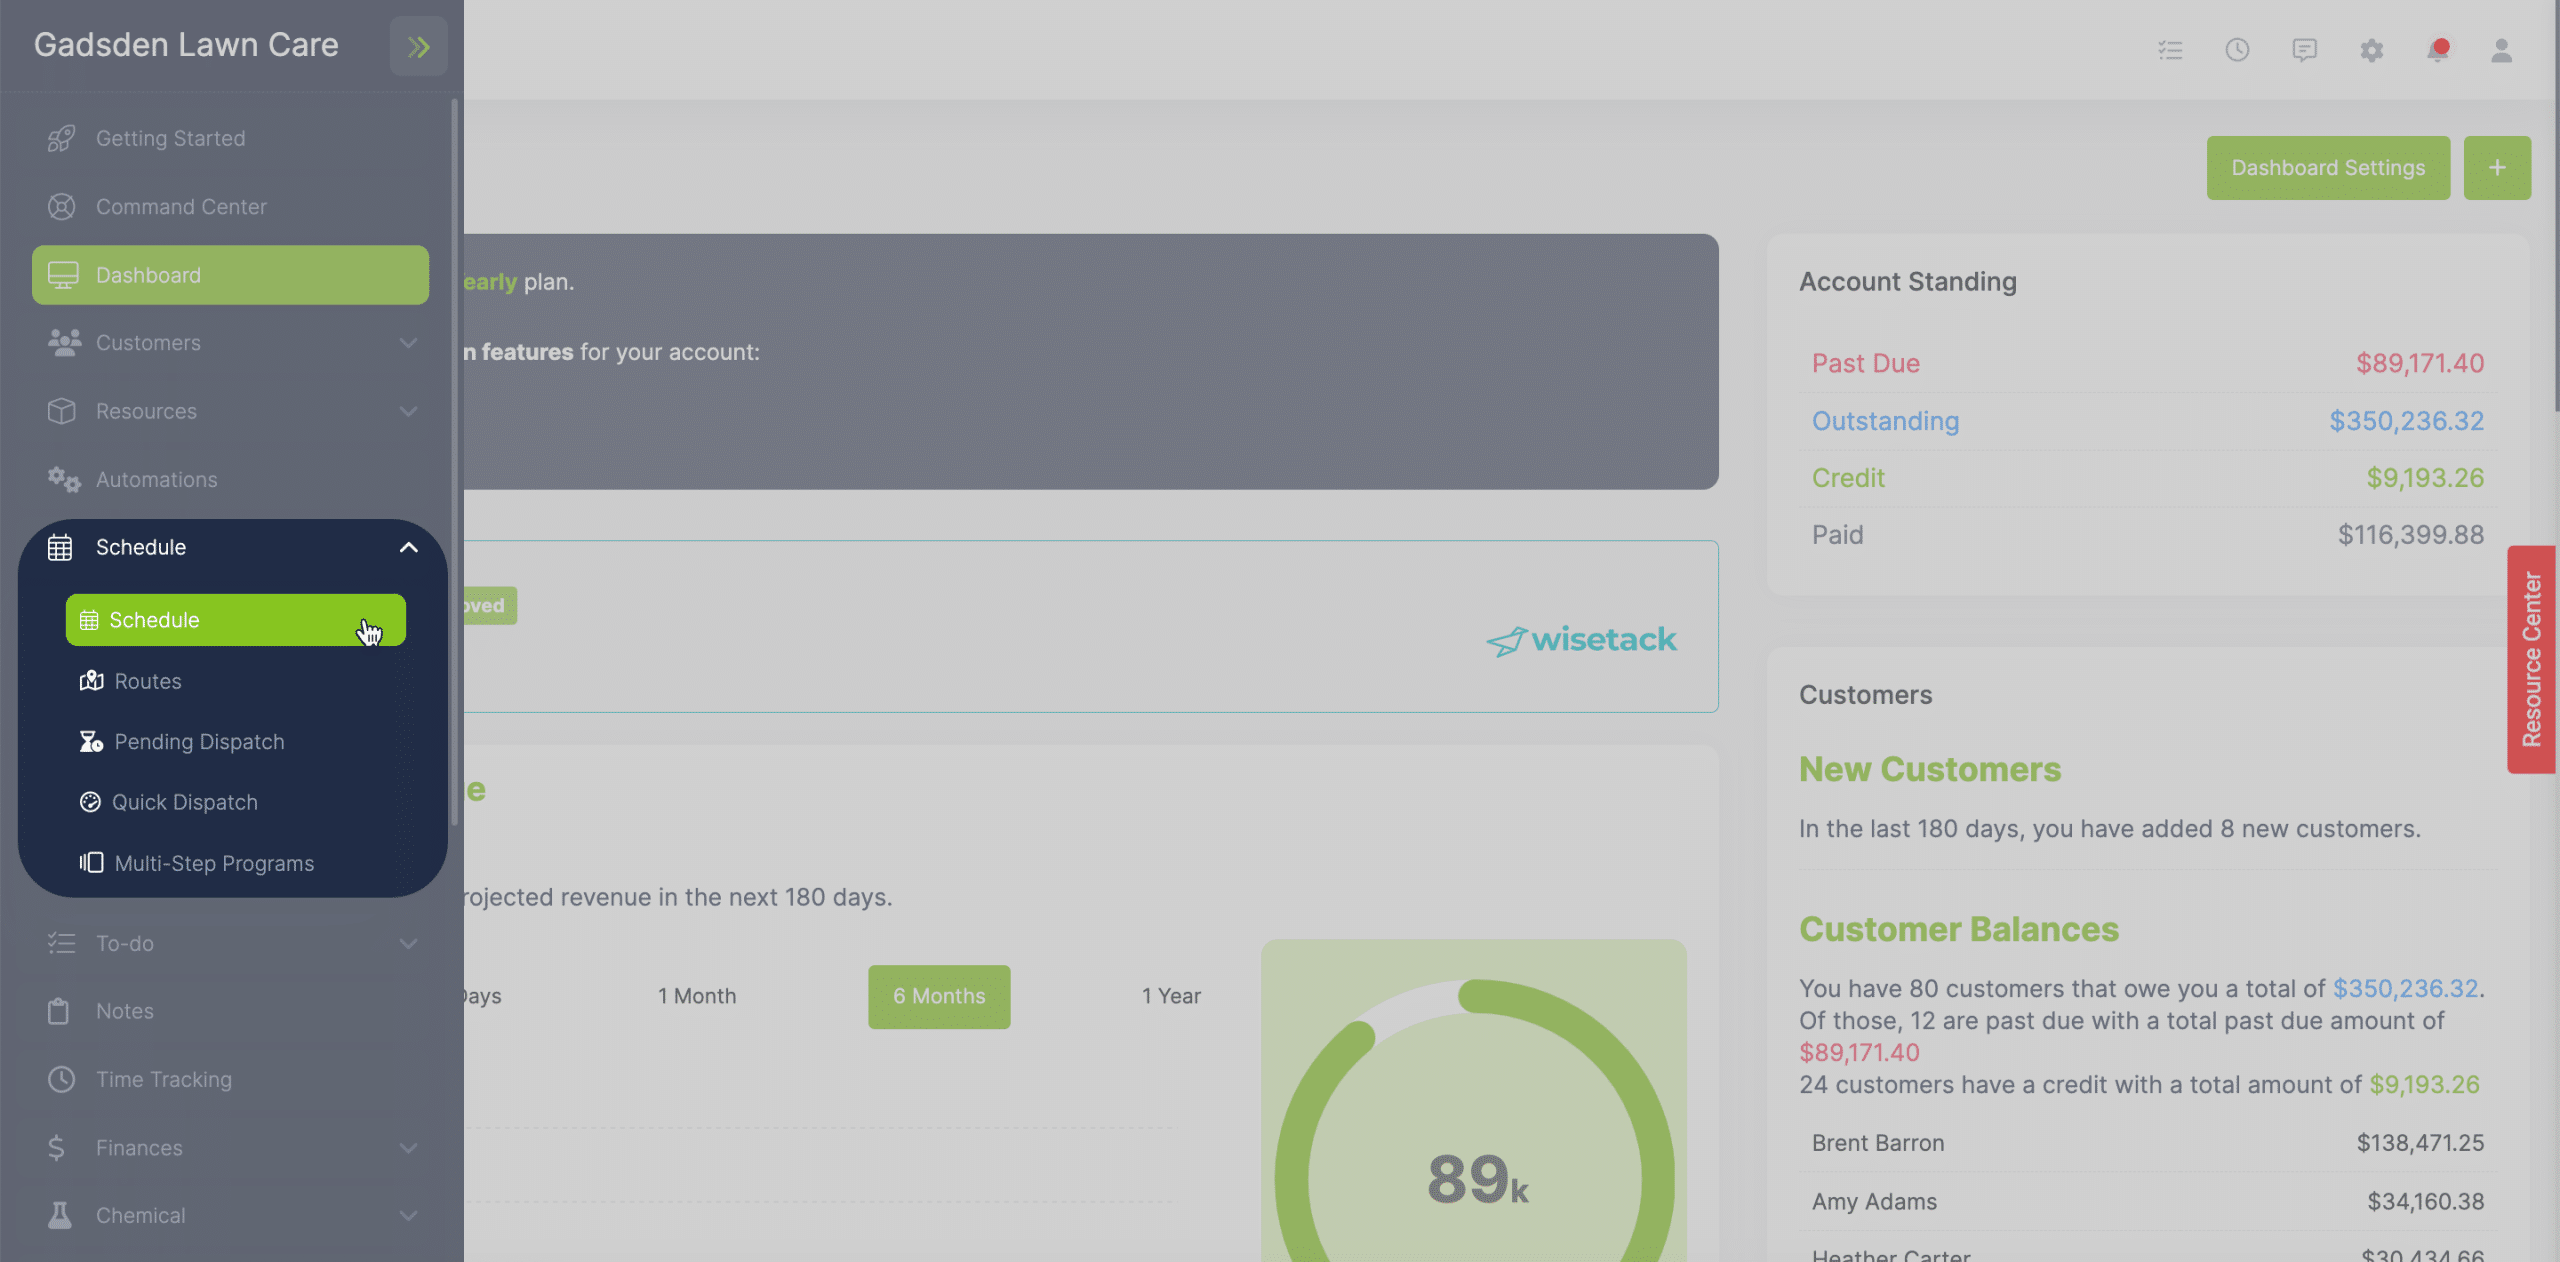Viewport: 2560px width, 1262px height.
Task: Click the Dashboard monitor icon
Action: [x=63, y=275]
